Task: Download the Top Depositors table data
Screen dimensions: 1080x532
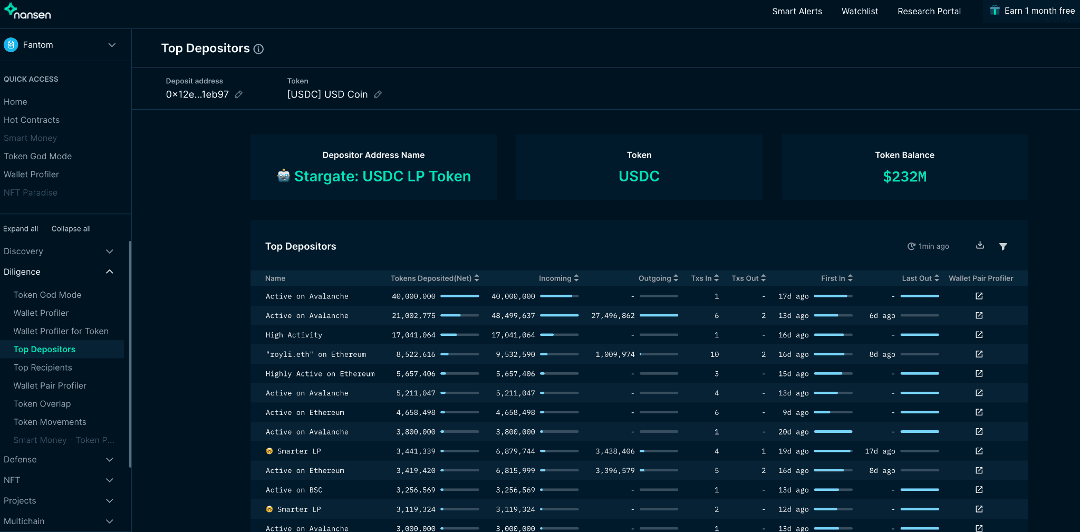Action: click(x=980, y=246)
